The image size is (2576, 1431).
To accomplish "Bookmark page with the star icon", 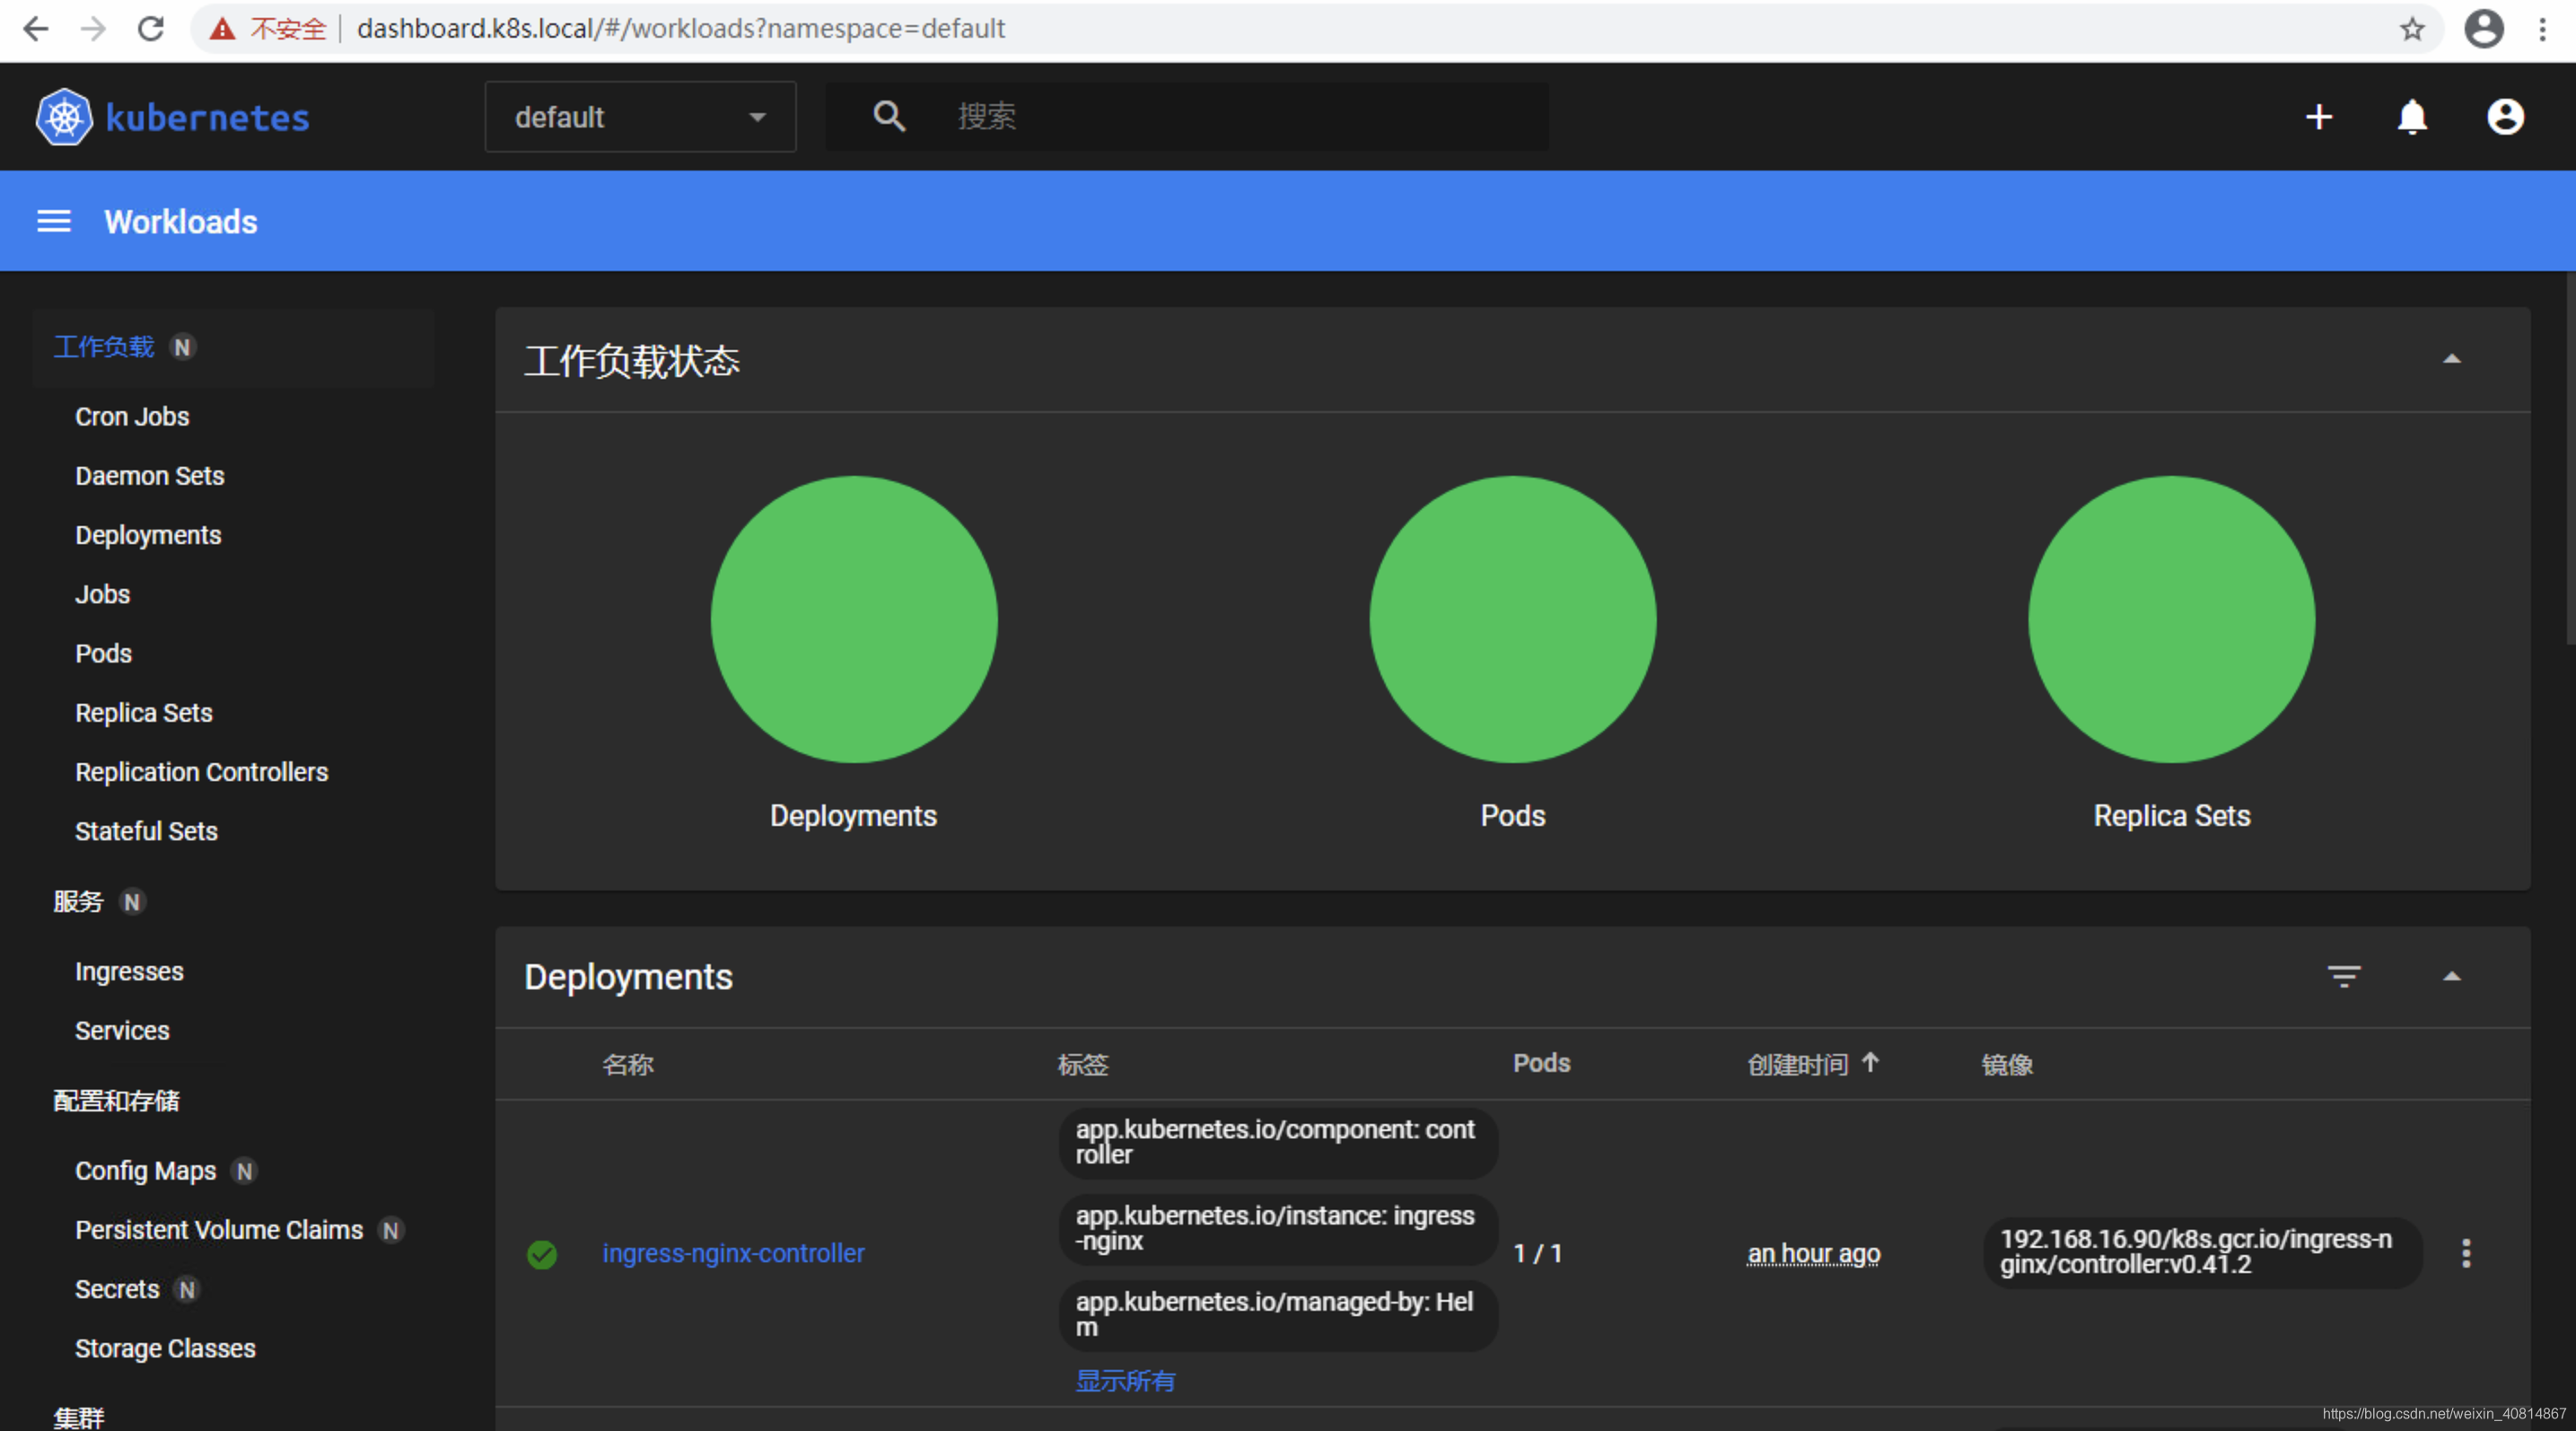I will tap(2412, 29).
